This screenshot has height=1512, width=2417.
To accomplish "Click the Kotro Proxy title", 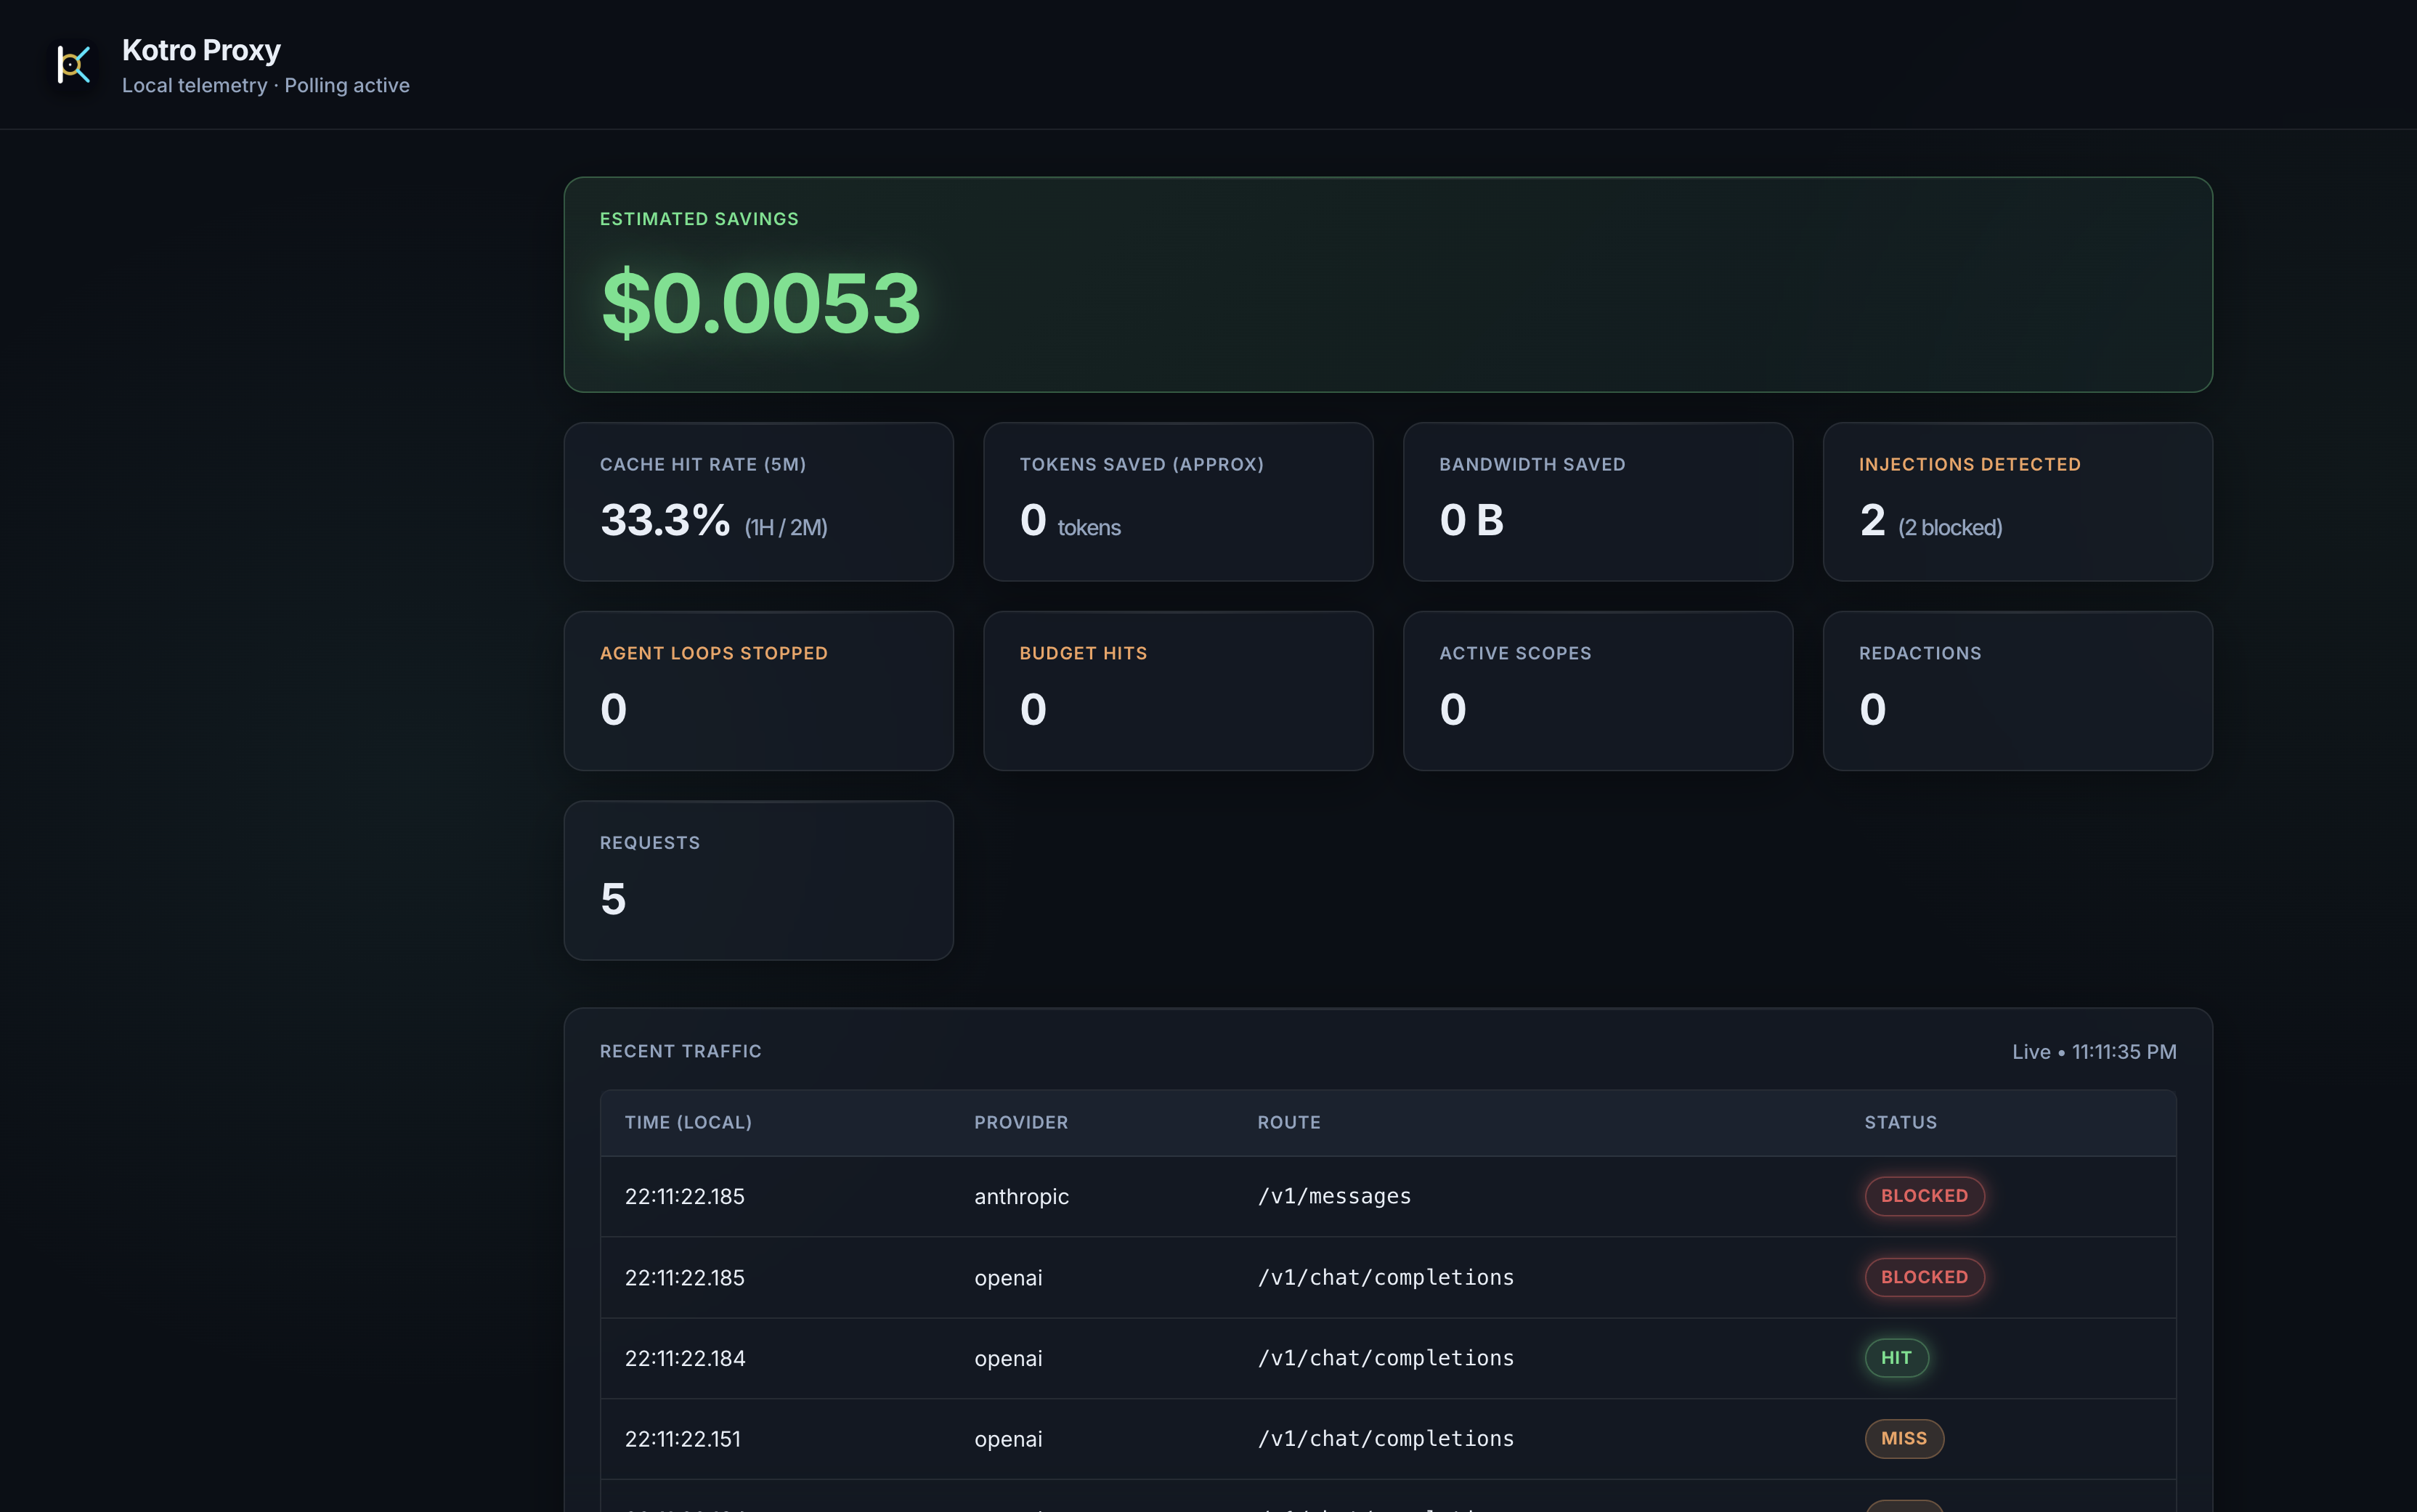I will click(x=201, y=50).
